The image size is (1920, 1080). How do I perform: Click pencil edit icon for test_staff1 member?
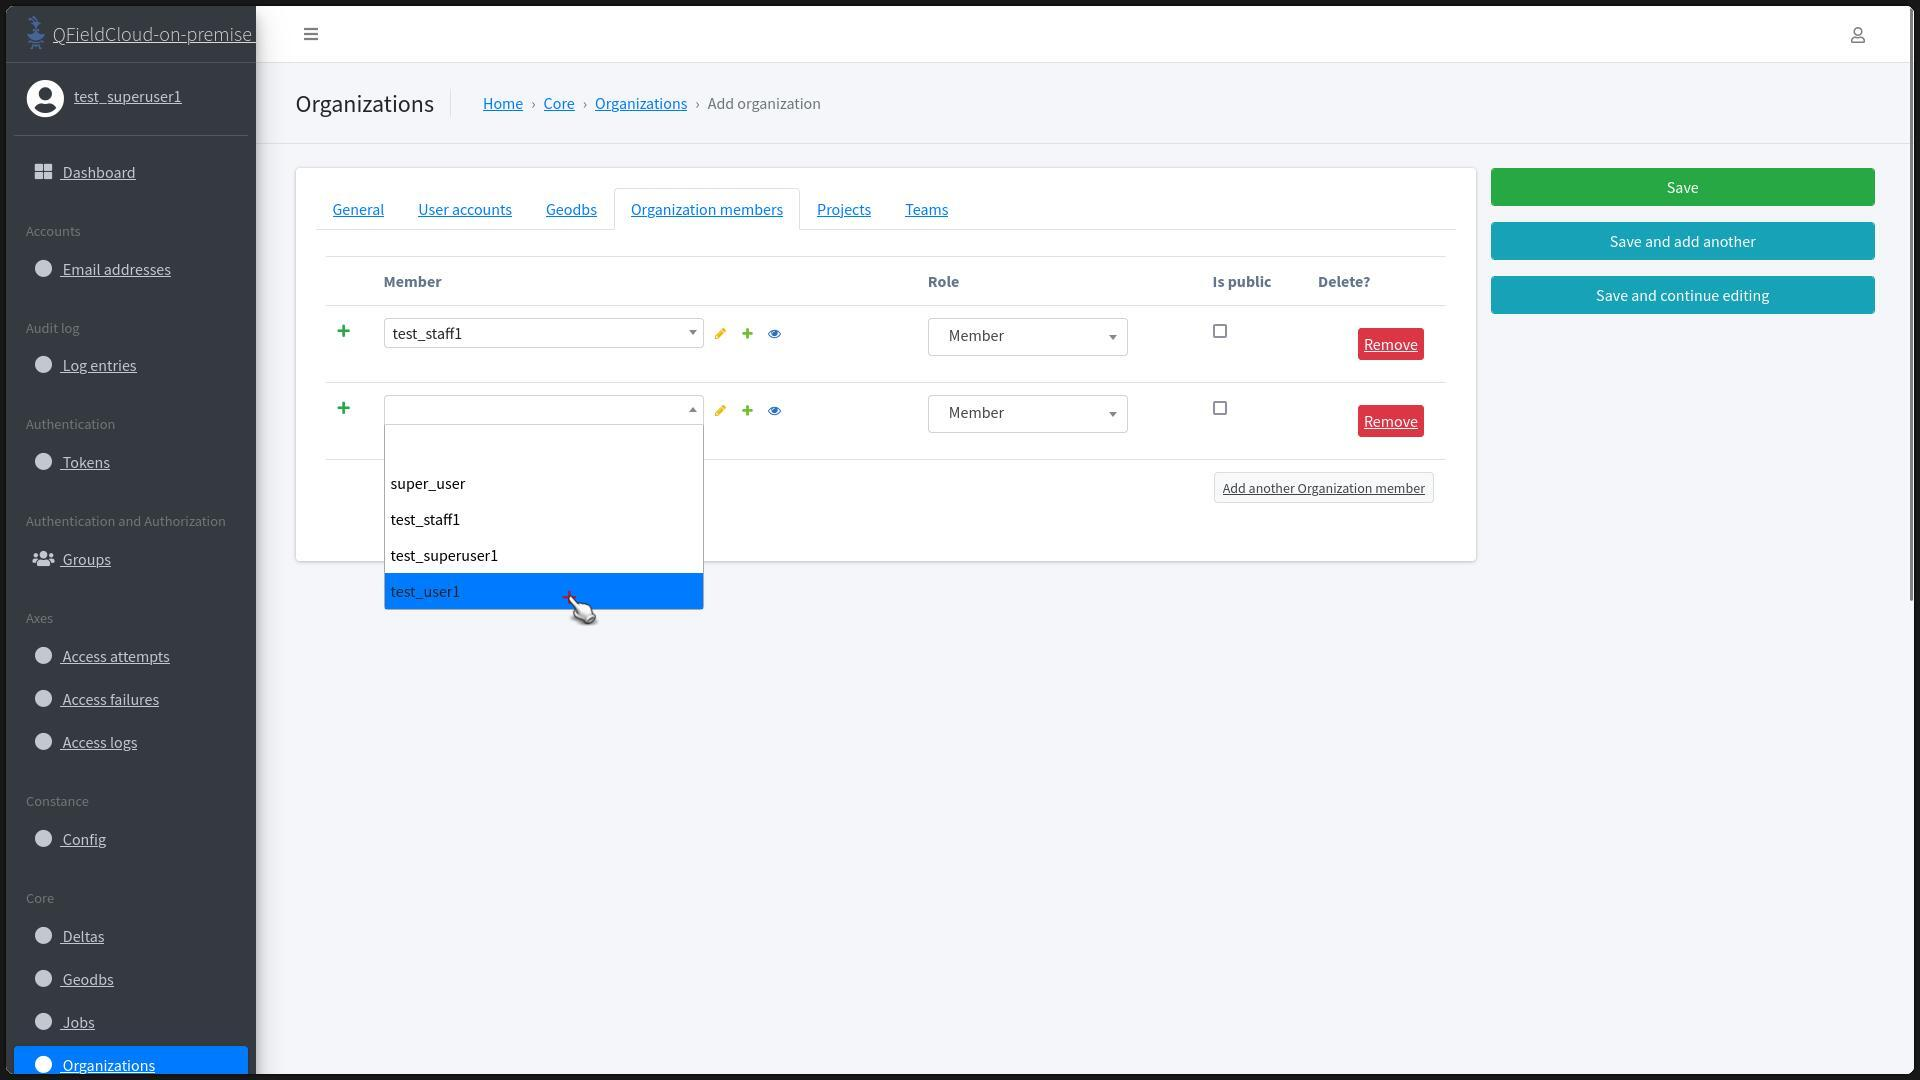click(720, 334)
